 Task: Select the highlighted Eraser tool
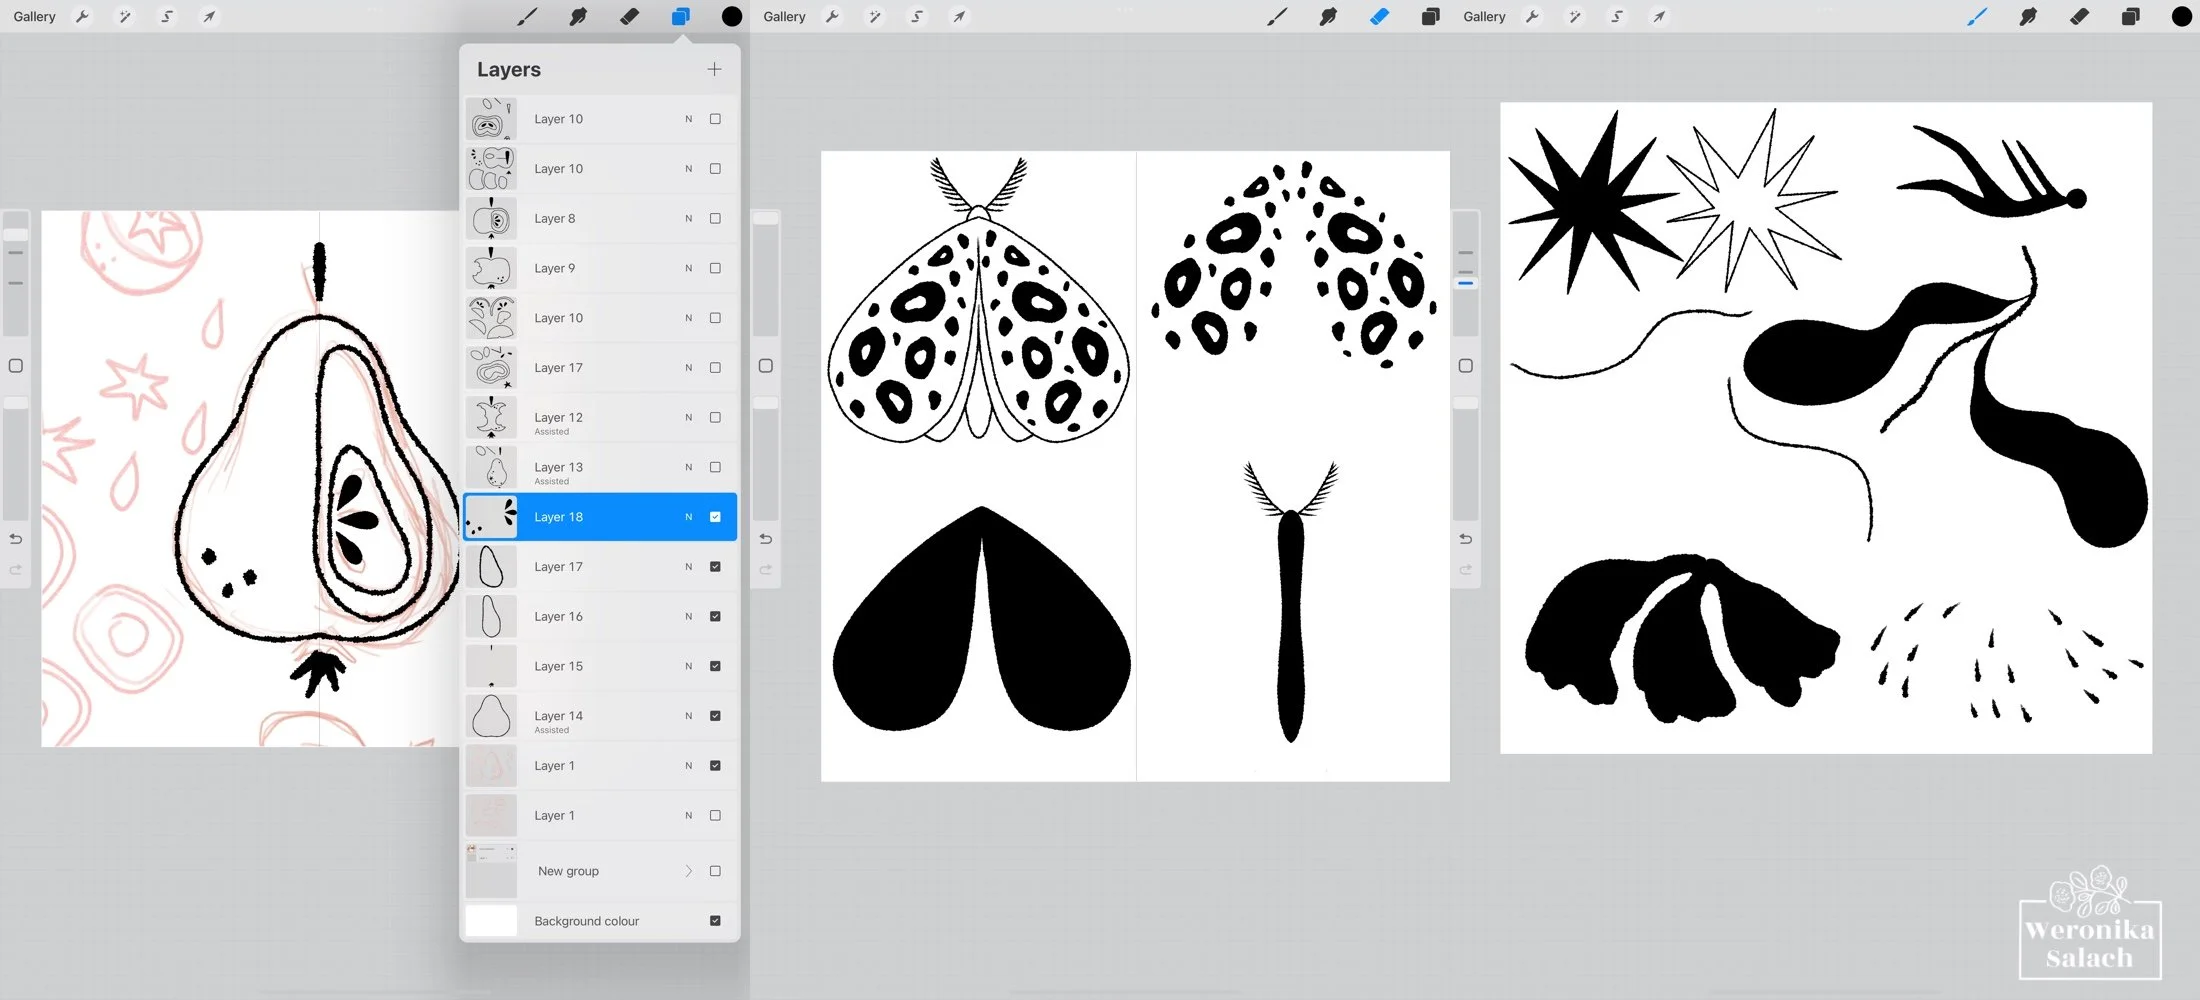[1380, 16]
